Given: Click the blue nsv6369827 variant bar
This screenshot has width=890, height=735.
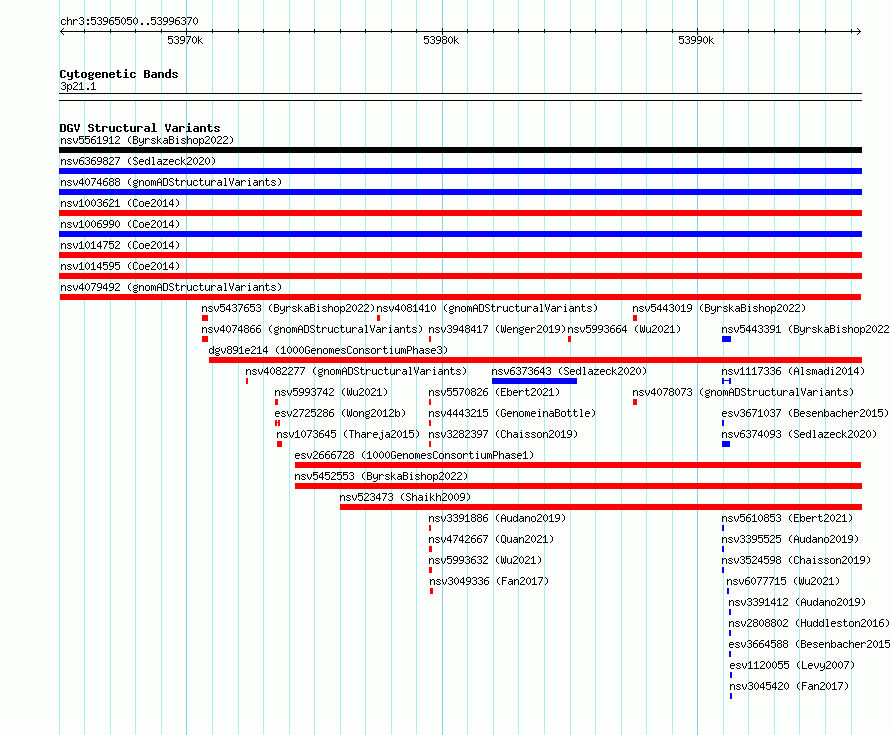Looking at the screenshot, I should (460, 171).
